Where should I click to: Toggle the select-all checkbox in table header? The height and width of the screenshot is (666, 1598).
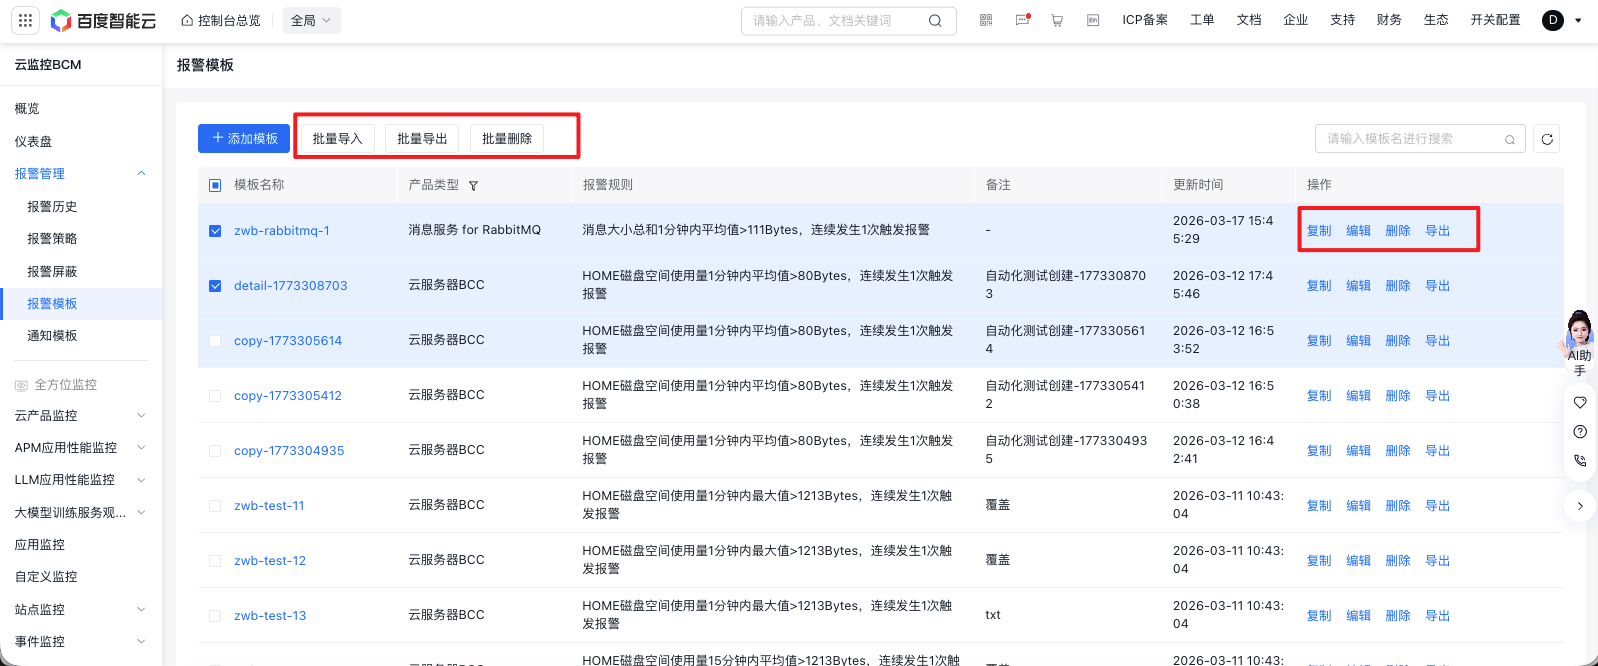[215, 185]
